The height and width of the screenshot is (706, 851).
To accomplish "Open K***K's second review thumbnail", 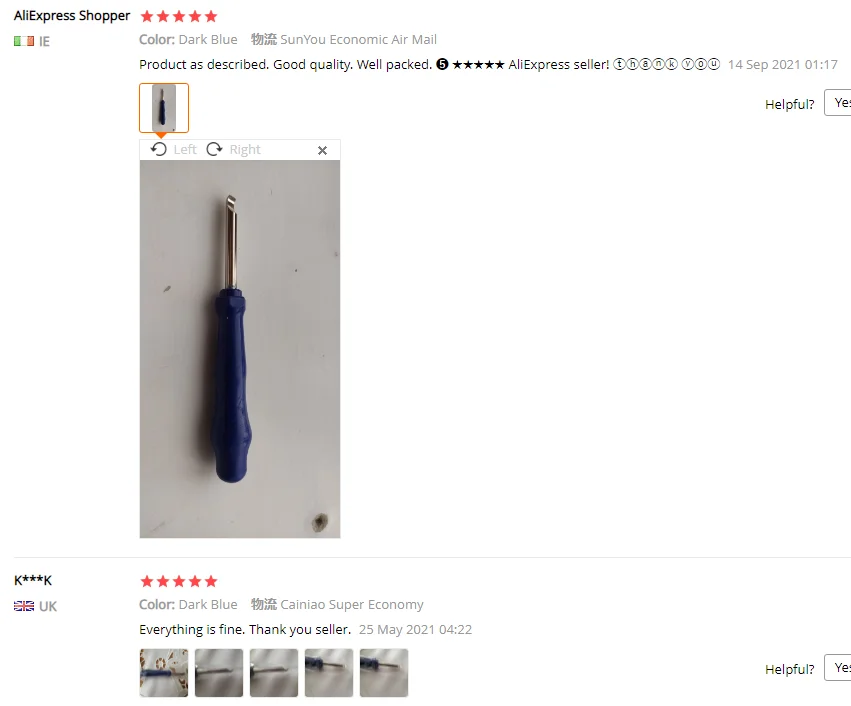I will pyautogui.click(x=219, y=672).
